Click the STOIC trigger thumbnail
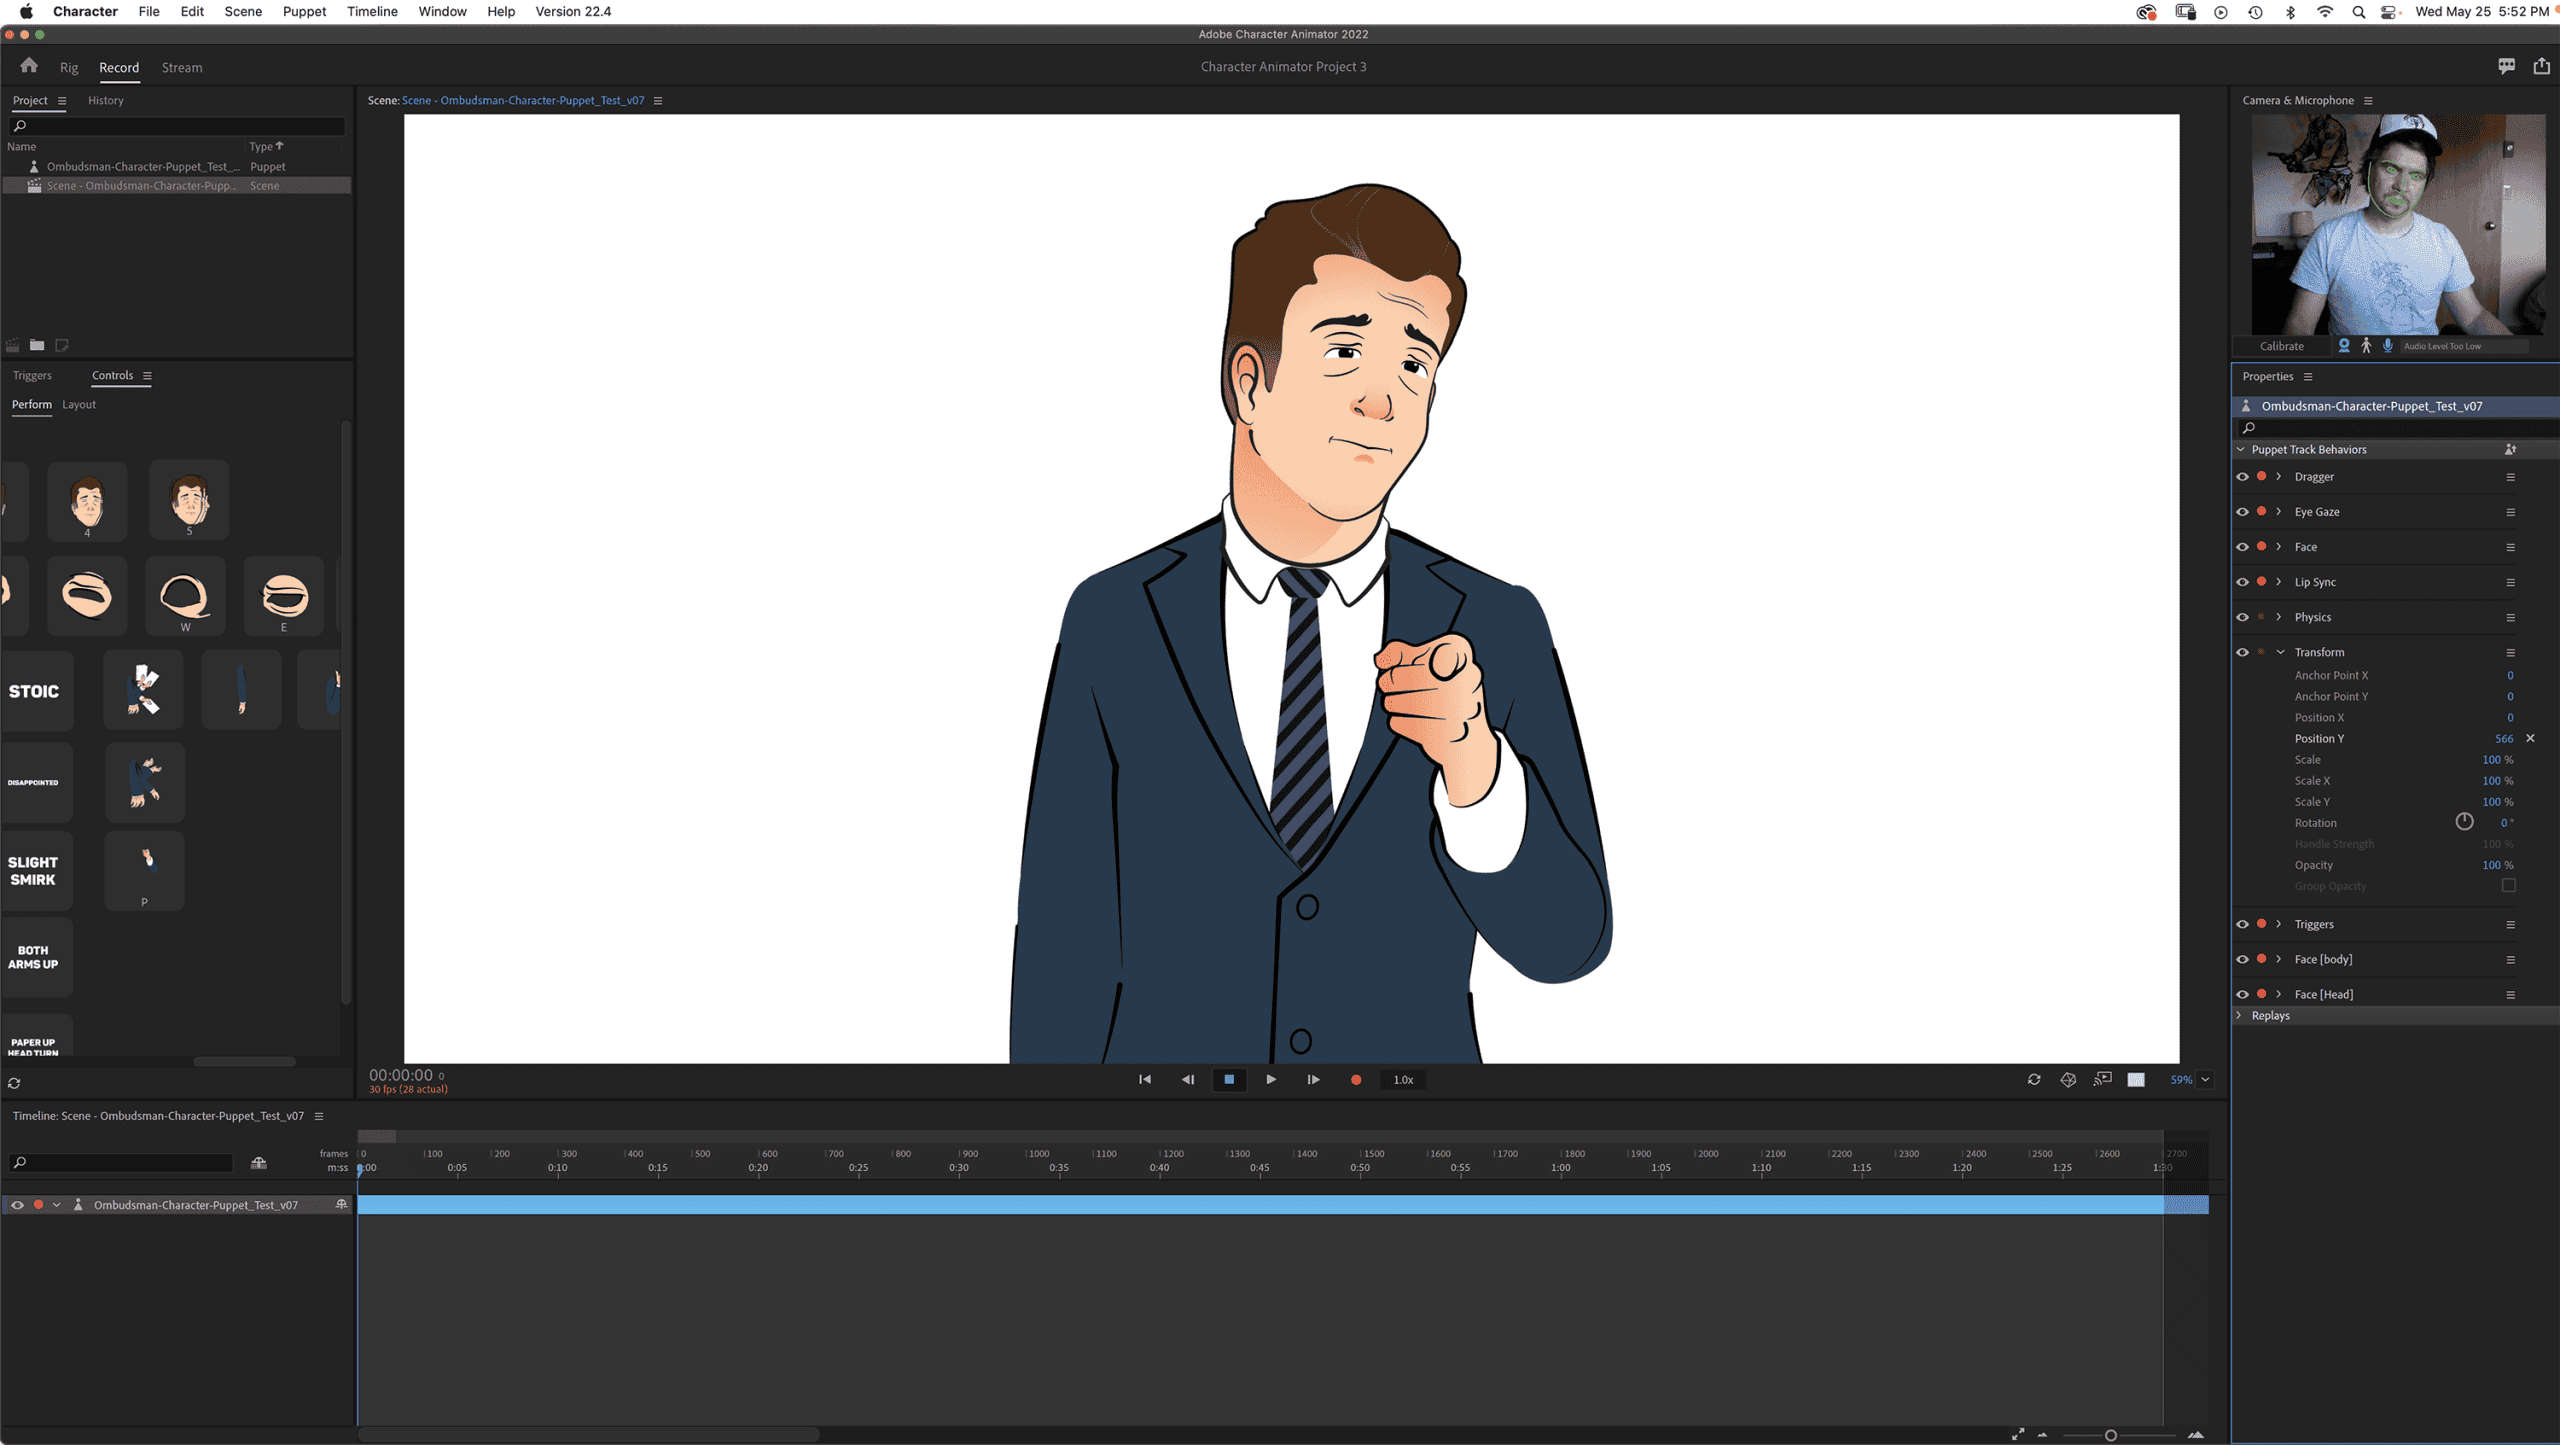 pyautogui.click(x=35, y=691)
